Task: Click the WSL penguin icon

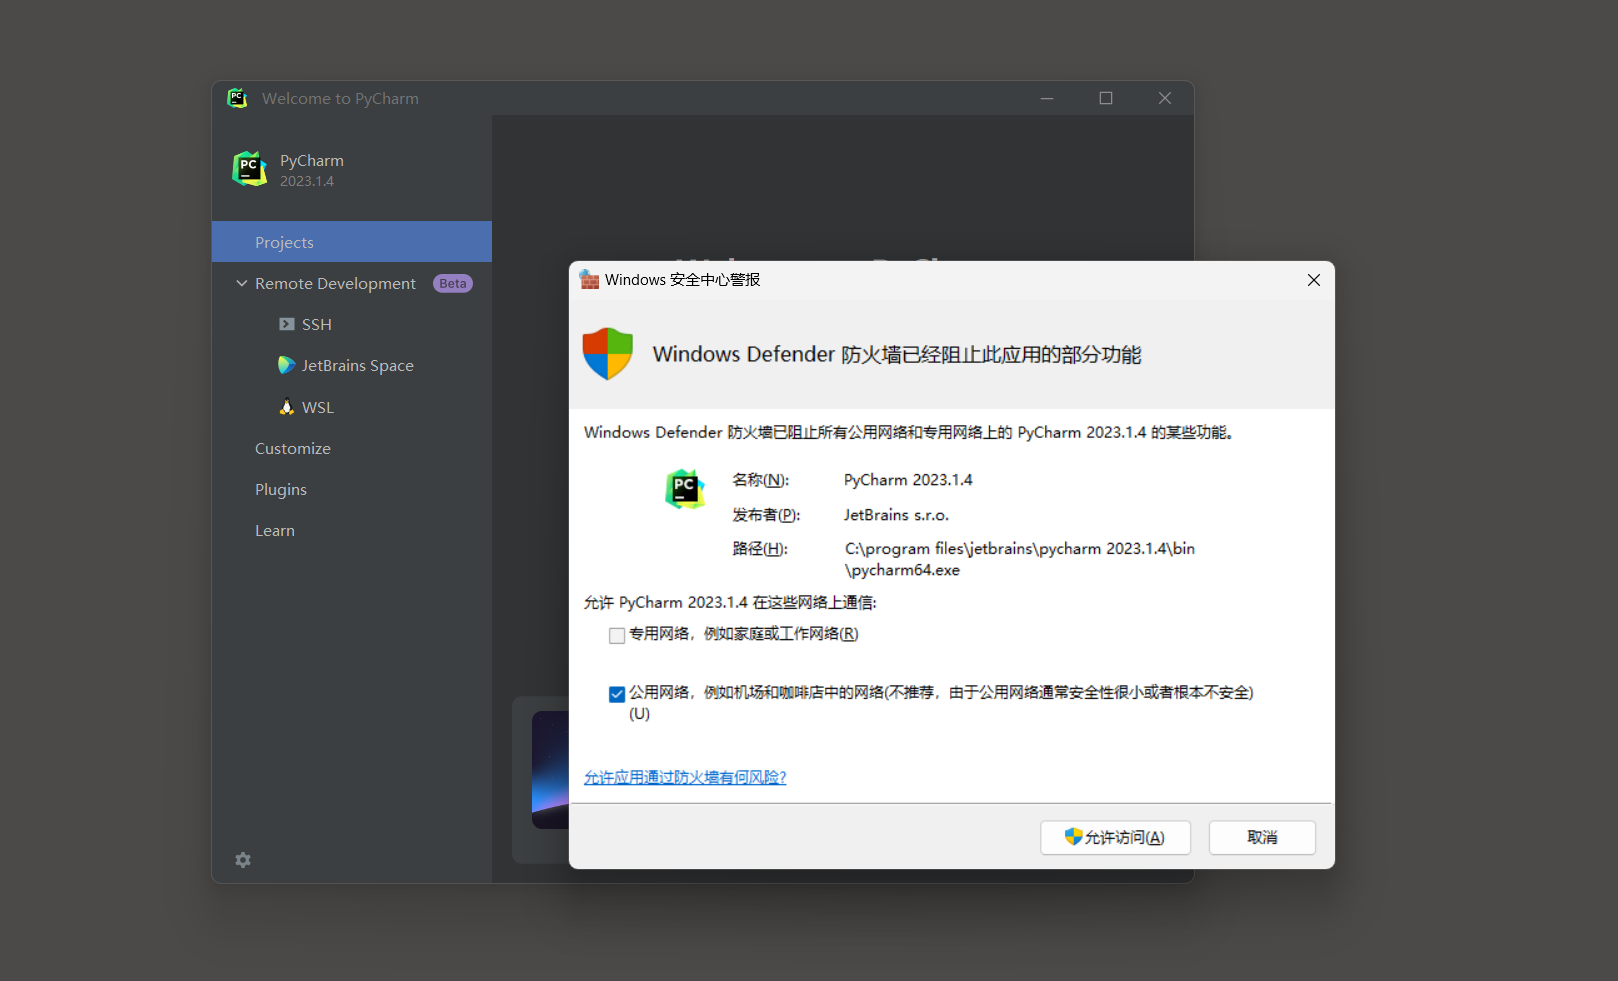Action: (287, 407)
